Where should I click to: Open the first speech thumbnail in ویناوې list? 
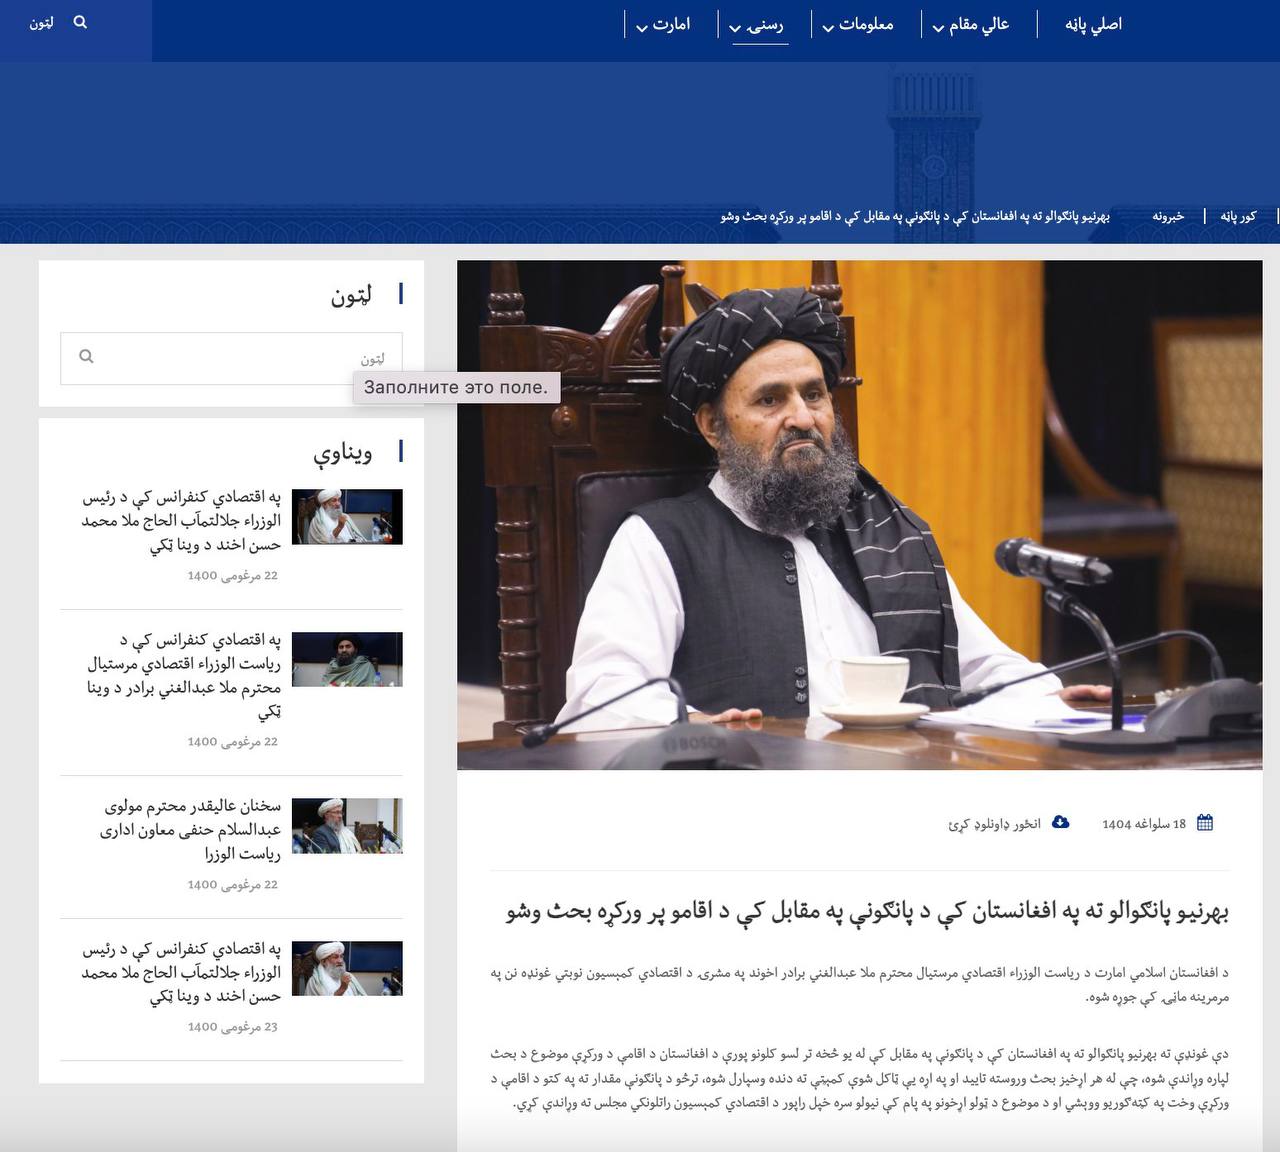[x=347, y=516]
